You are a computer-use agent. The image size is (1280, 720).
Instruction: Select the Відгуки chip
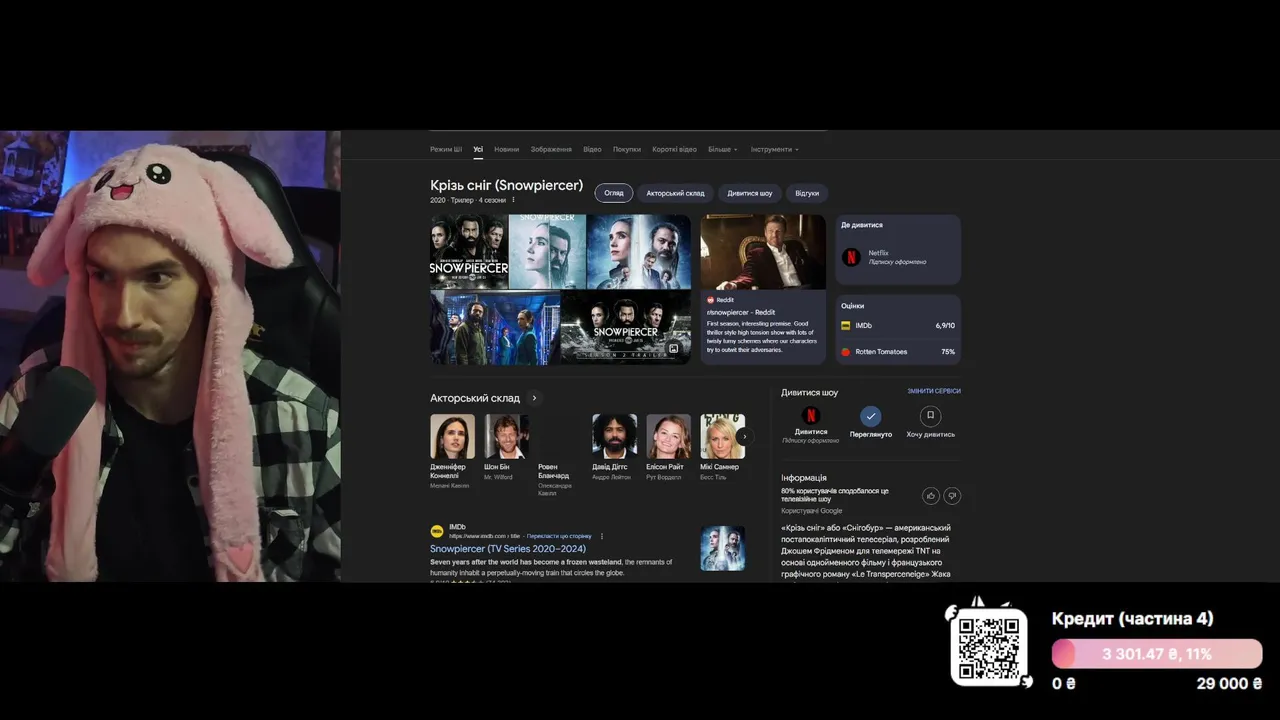tap(807, 193)
